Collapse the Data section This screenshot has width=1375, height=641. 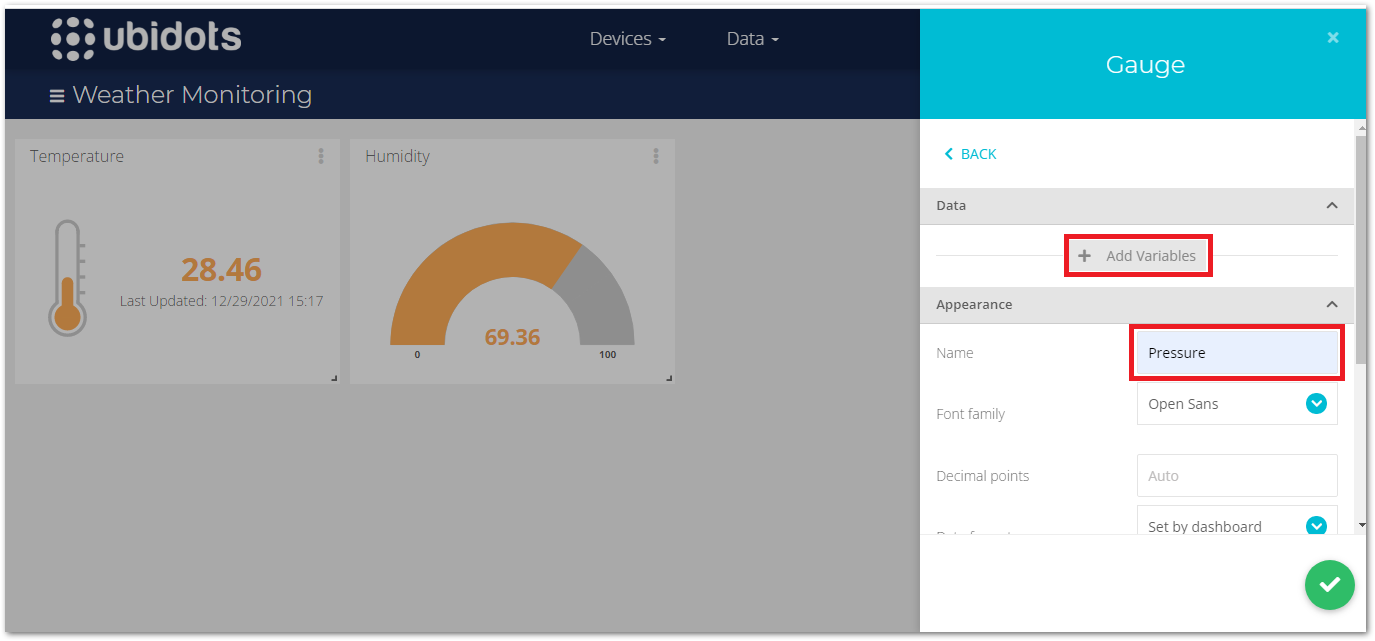(x=1331, y=205)
